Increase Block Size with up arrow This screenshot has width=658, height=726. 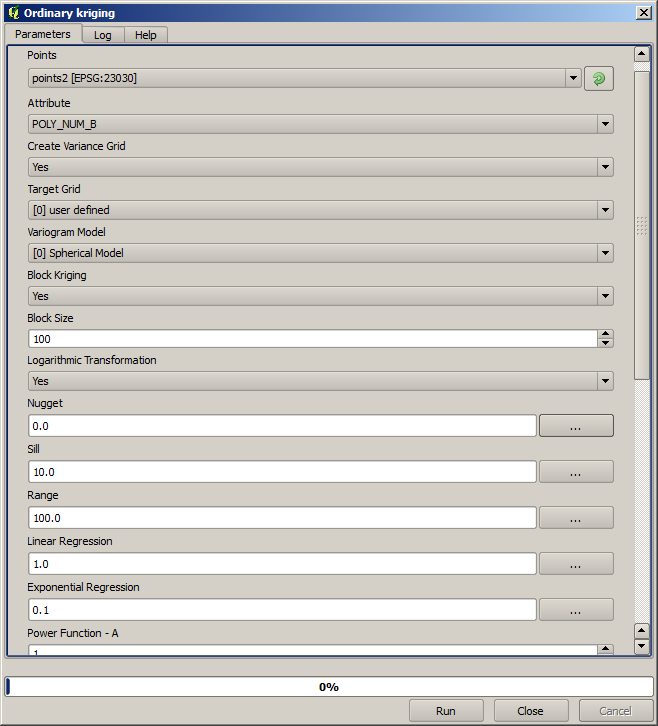click(x=605, y=334)
